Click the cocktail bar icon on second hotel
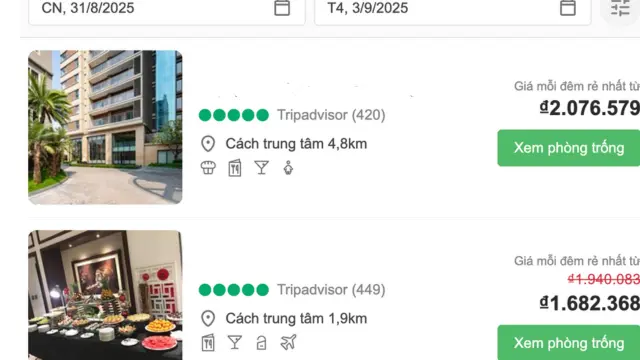This screenshot has height=360, width=640. [235, 342]
